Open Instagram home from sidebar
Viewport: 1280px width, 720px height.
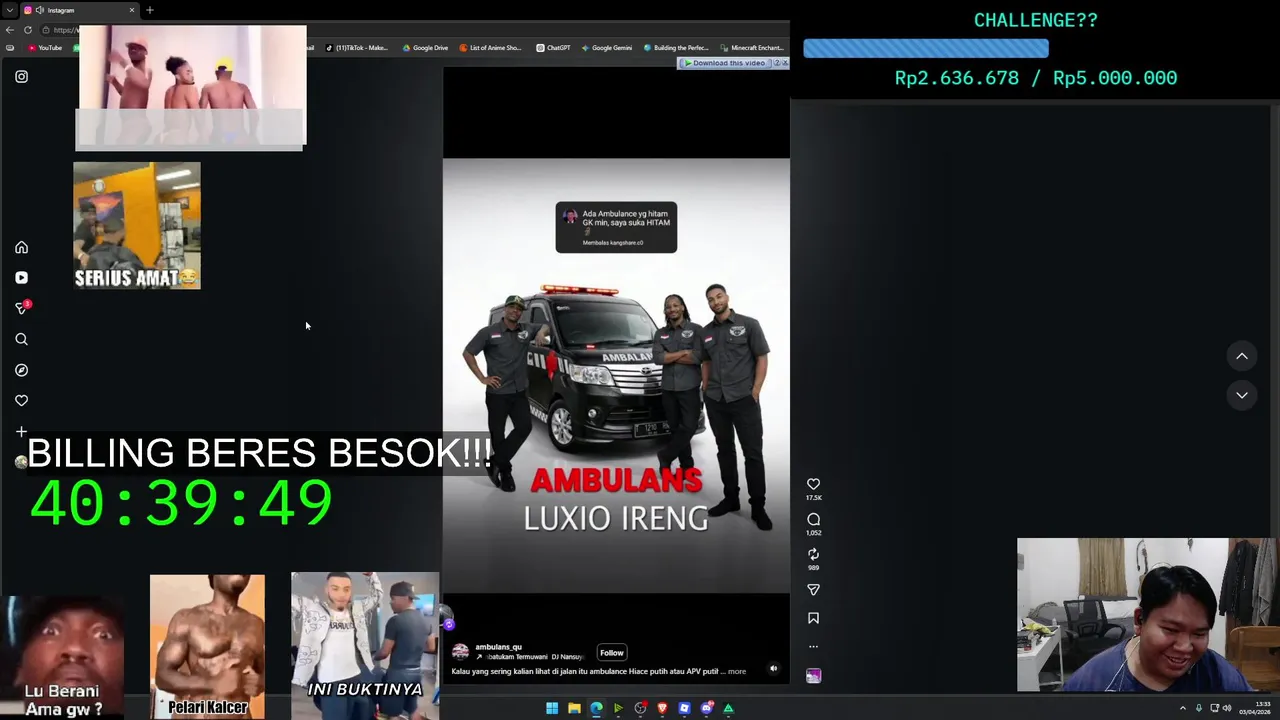[21, 247]
